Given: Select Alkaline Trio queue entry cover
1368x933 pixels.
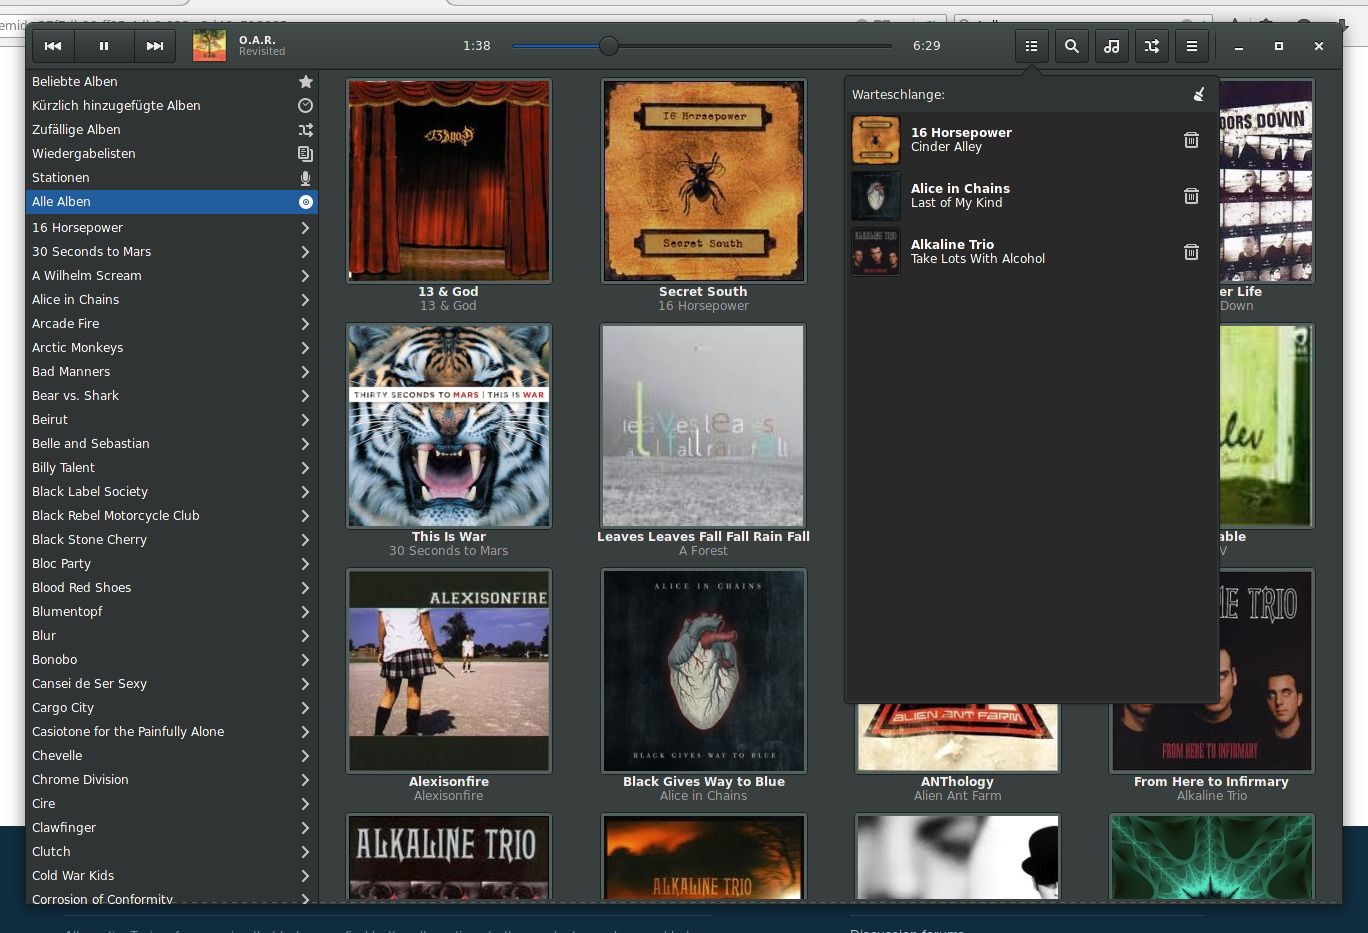Looking at the screenshot, I should click(x=876, y=252).
